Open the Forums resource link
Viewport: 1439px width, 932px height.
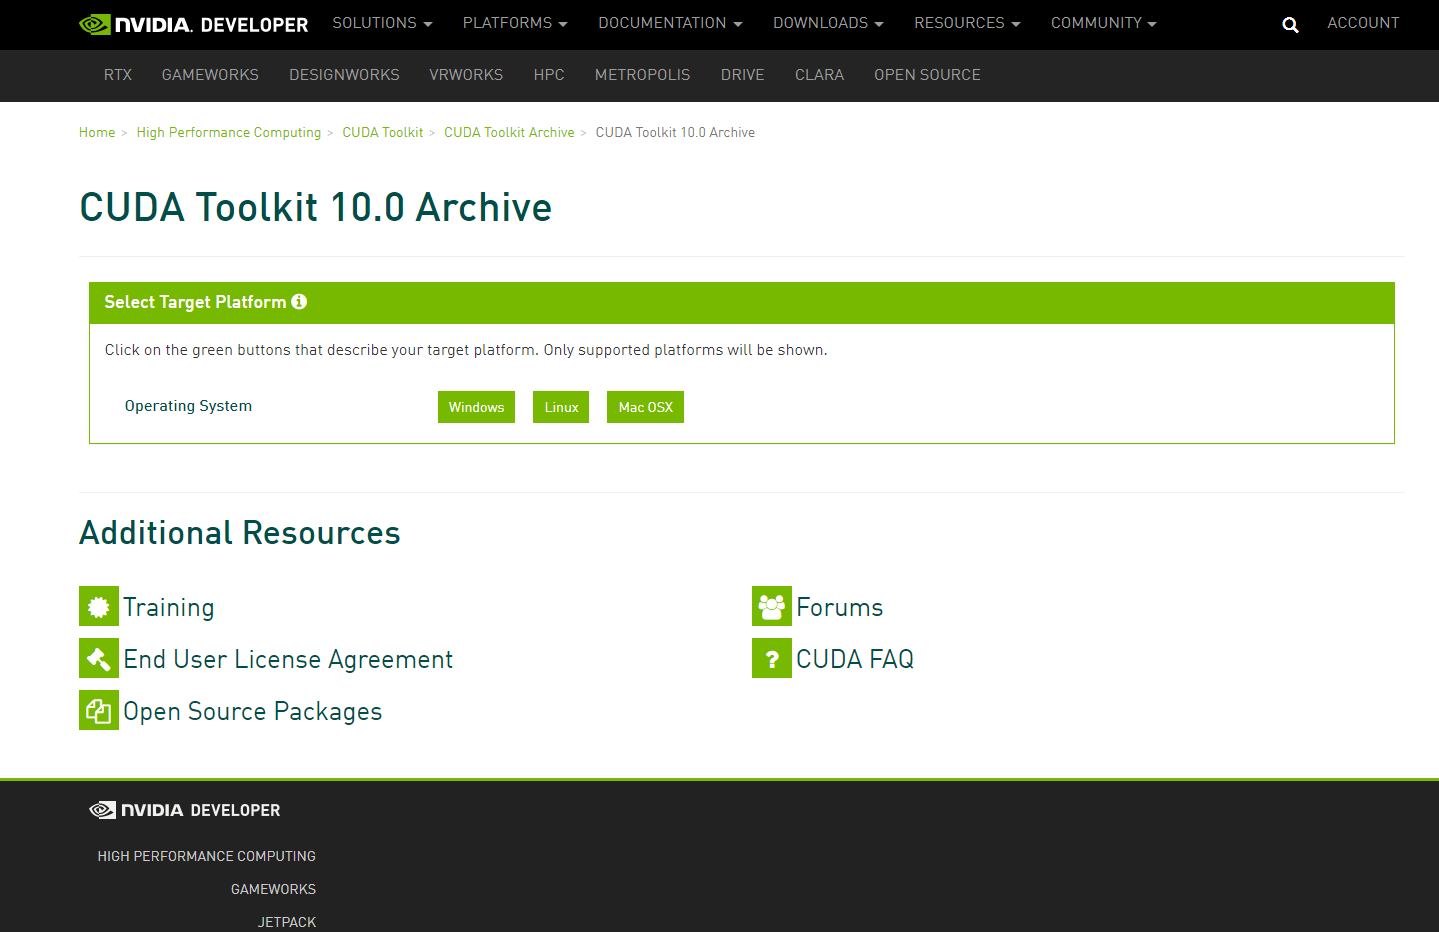tap(840, 608)
